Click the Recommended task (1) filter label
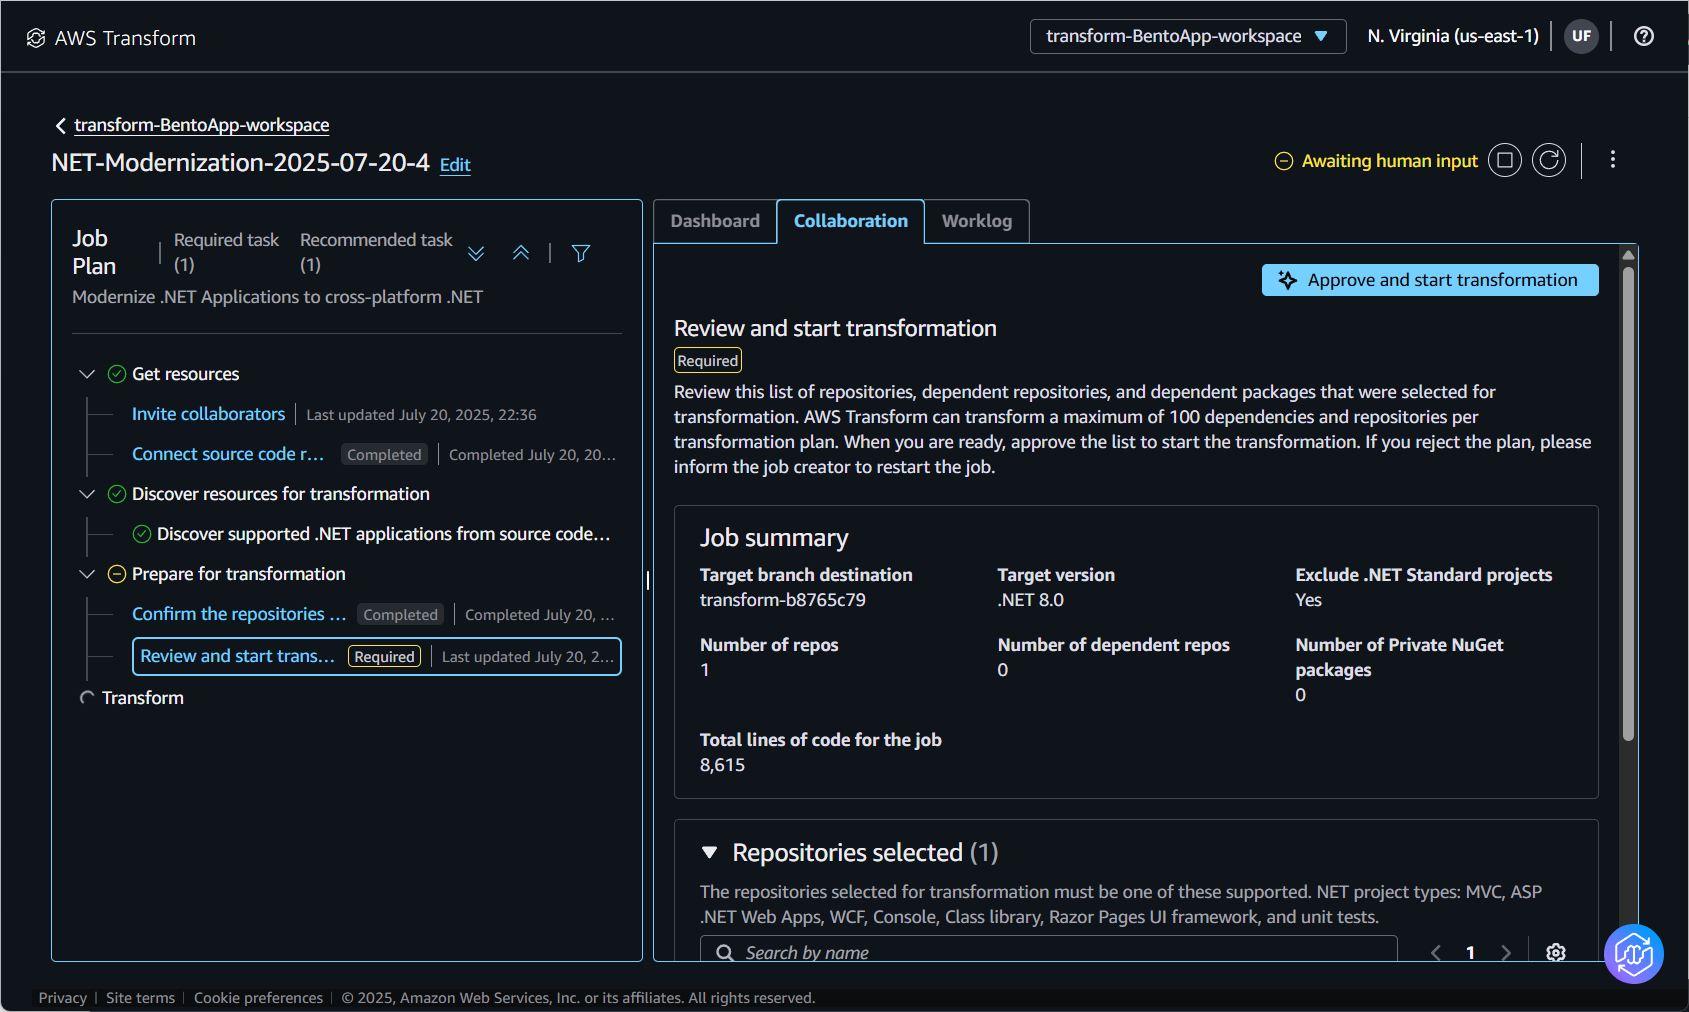This screenshot has height=1012, width=1689. pos(376,252)
